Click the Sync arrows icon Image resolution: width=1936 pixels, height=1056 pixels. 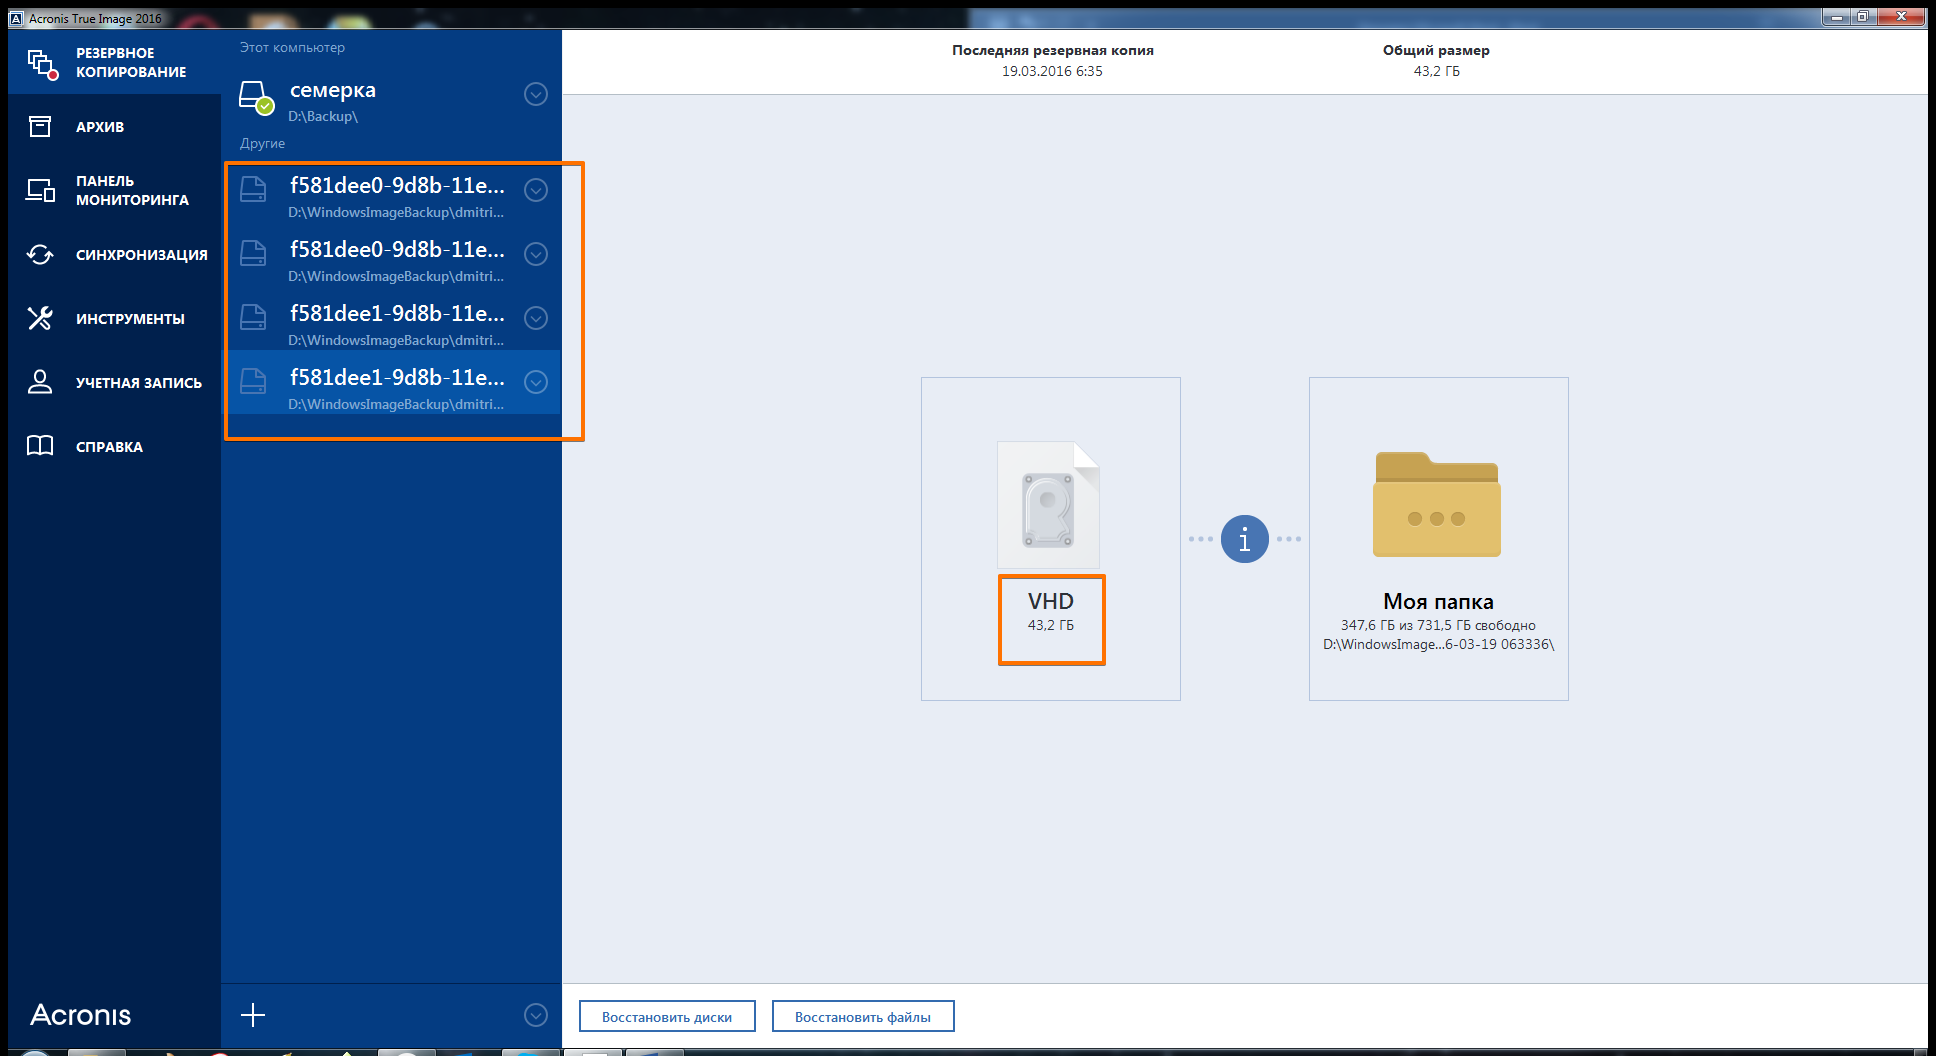[40, 255]
